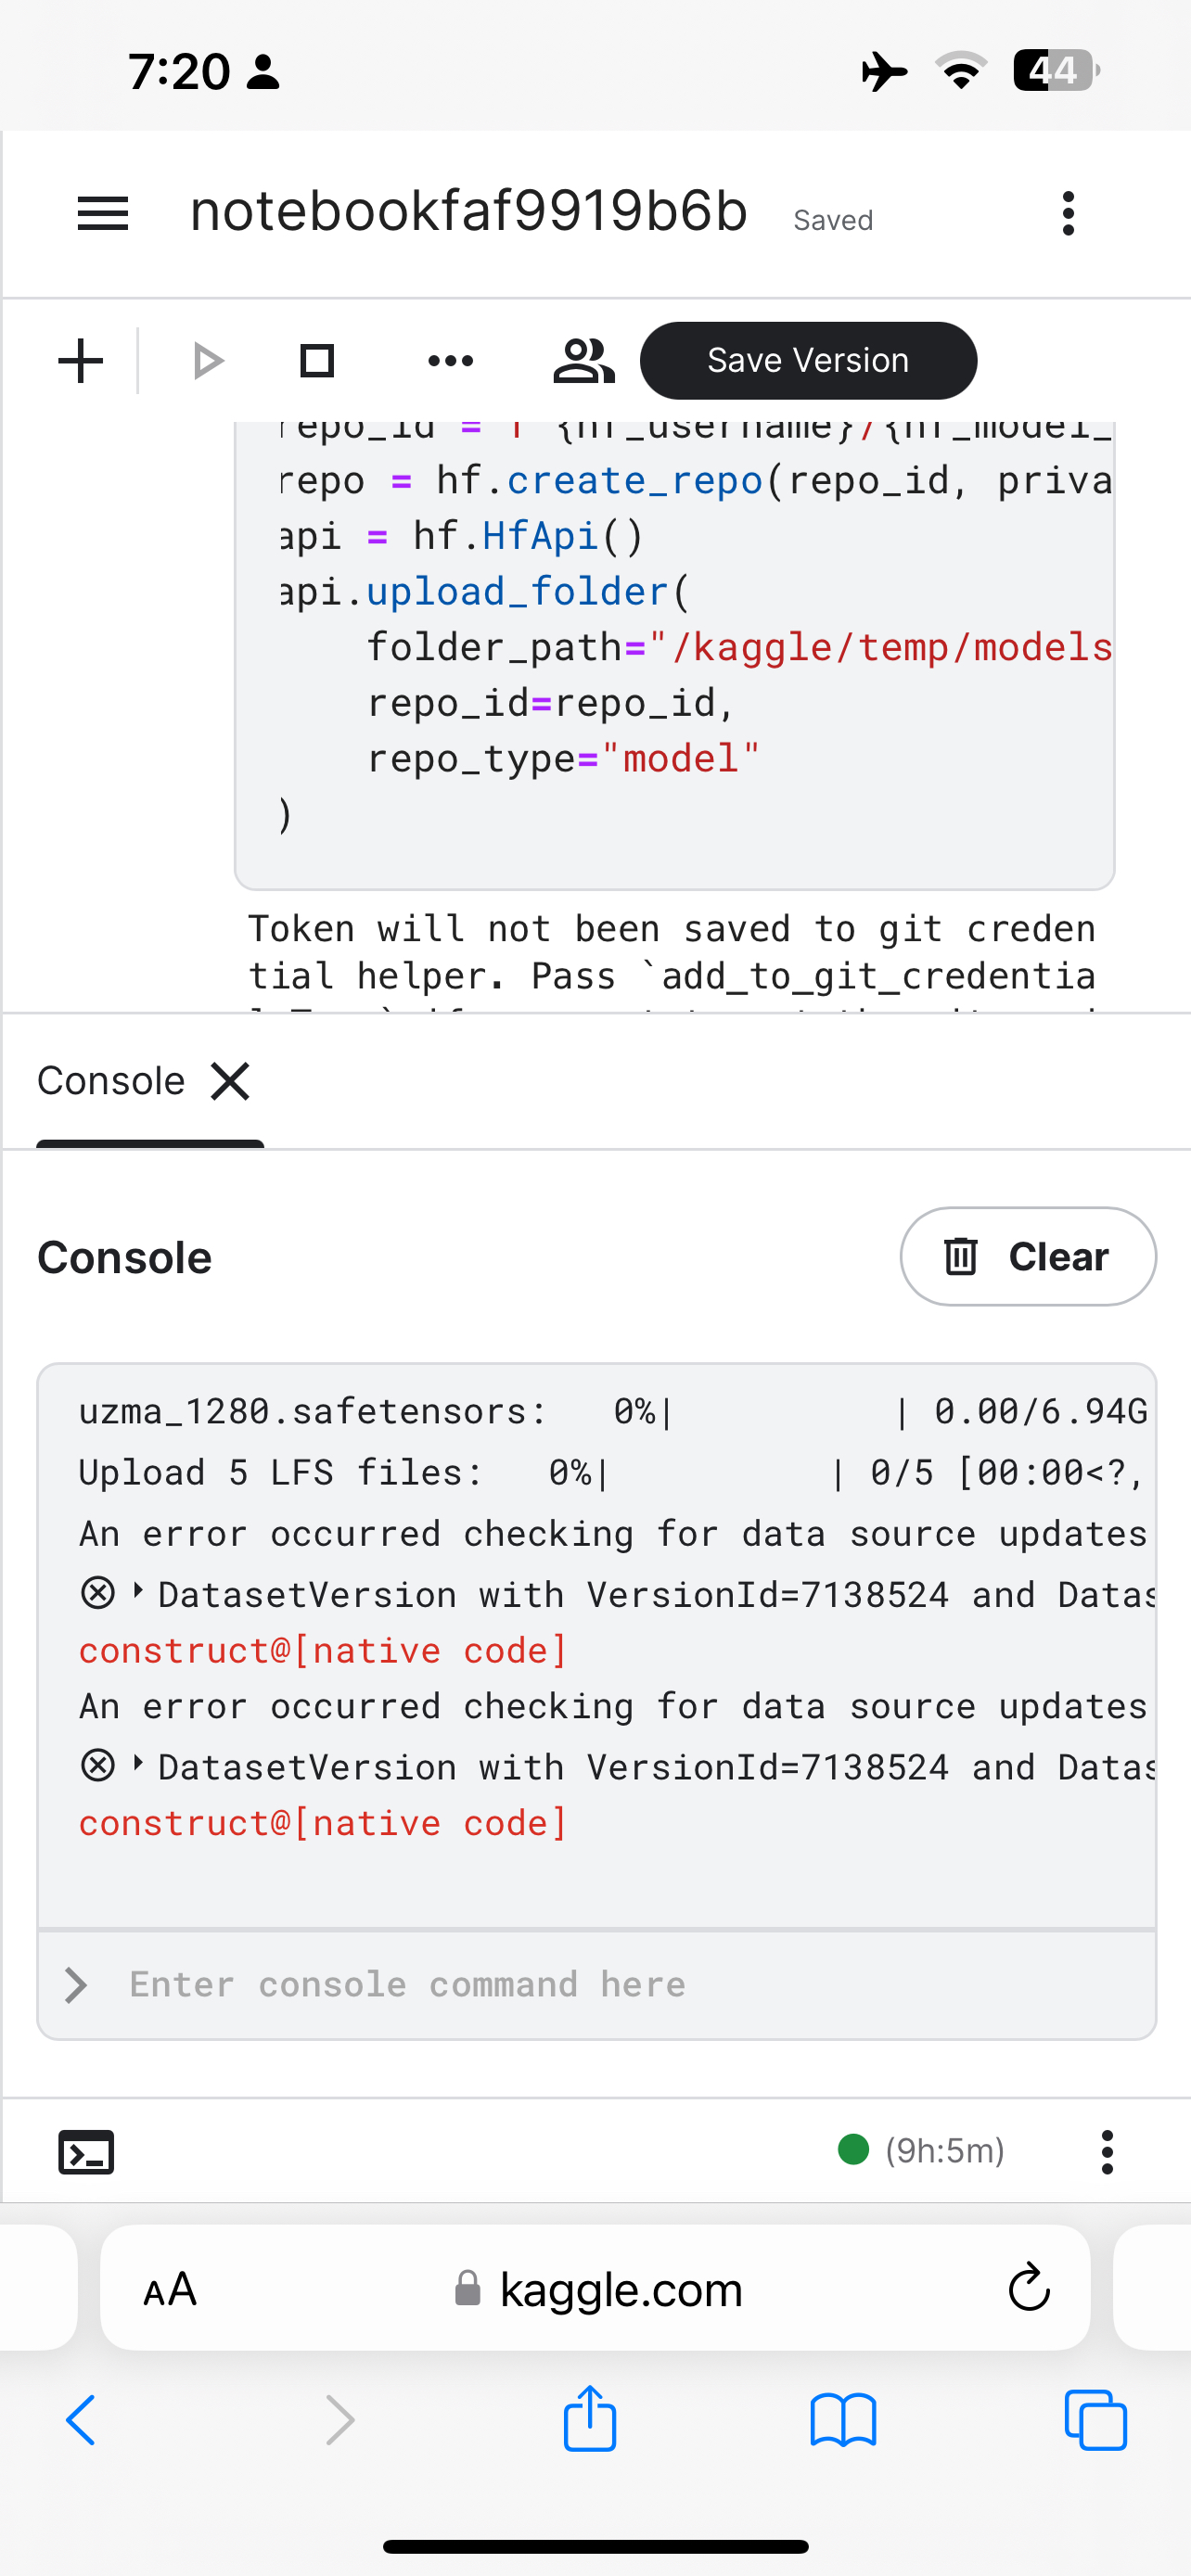
Task: Open Safari share sheet icon
Action: pyautogui.click(x=590, y=2420)
